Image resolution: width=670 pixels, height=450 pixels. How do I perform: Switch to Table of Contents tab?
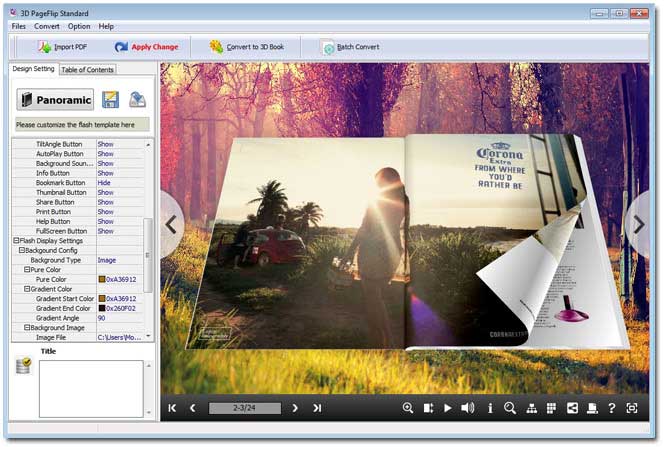point(88,70)
